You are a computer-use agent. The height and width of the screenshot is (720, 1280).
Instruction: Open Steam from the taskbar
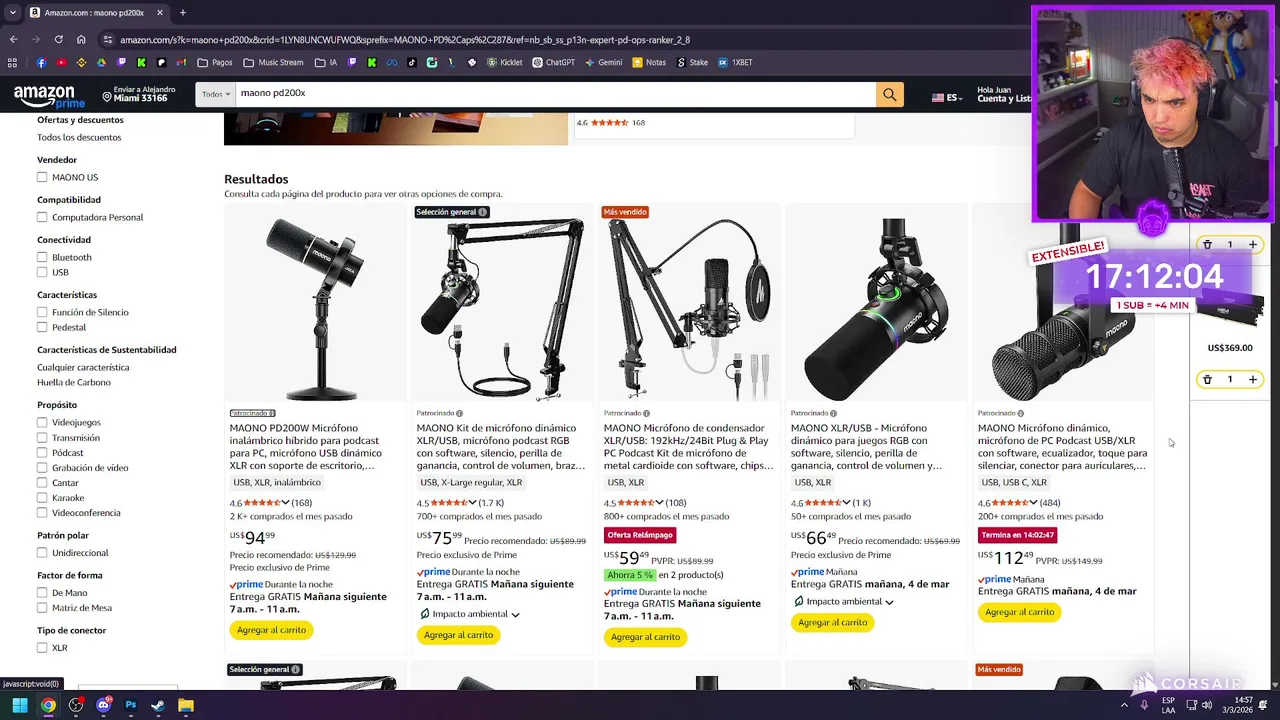click(158, 705)
